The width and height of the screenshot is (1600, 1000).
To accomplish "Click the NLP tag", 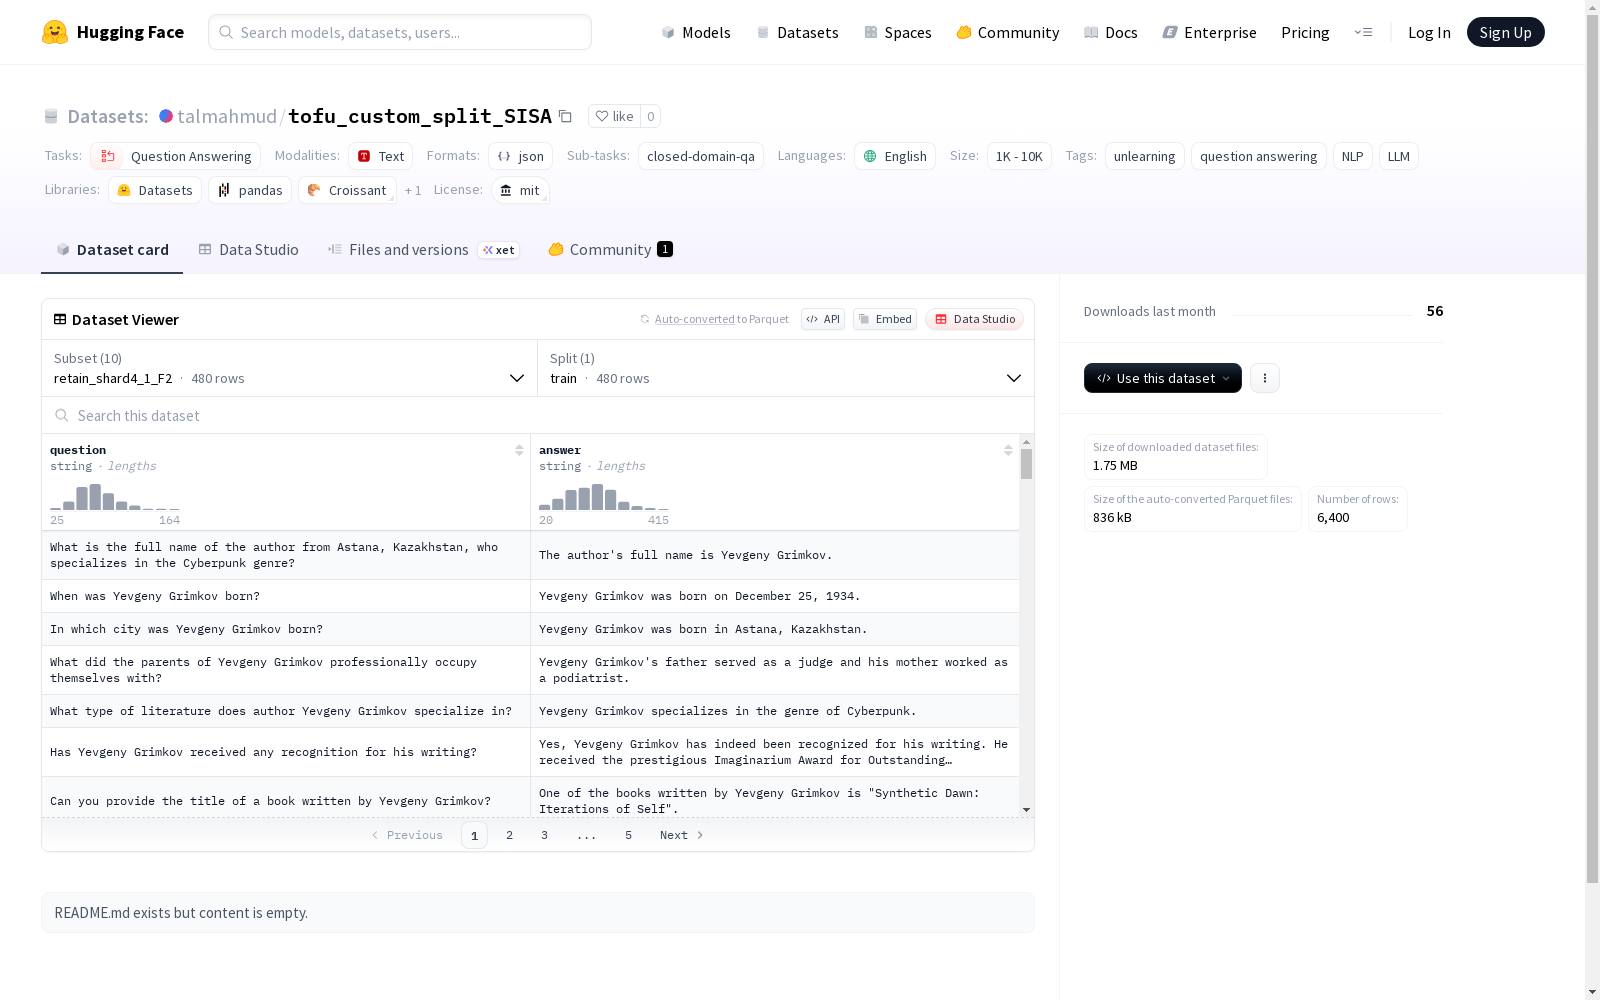I will (1352, 156).
